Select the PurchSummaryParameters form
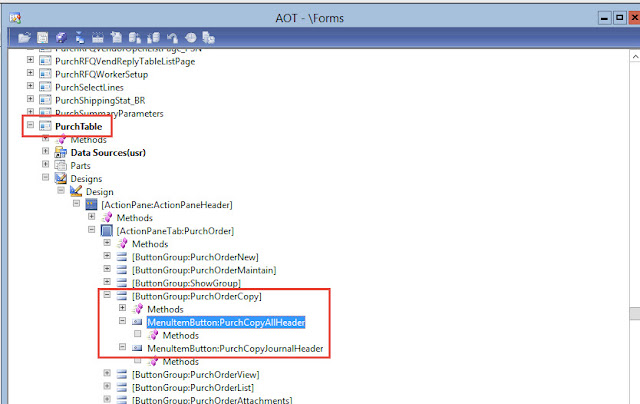This screenshot has height=404, width=640. (x=109, y=113)
